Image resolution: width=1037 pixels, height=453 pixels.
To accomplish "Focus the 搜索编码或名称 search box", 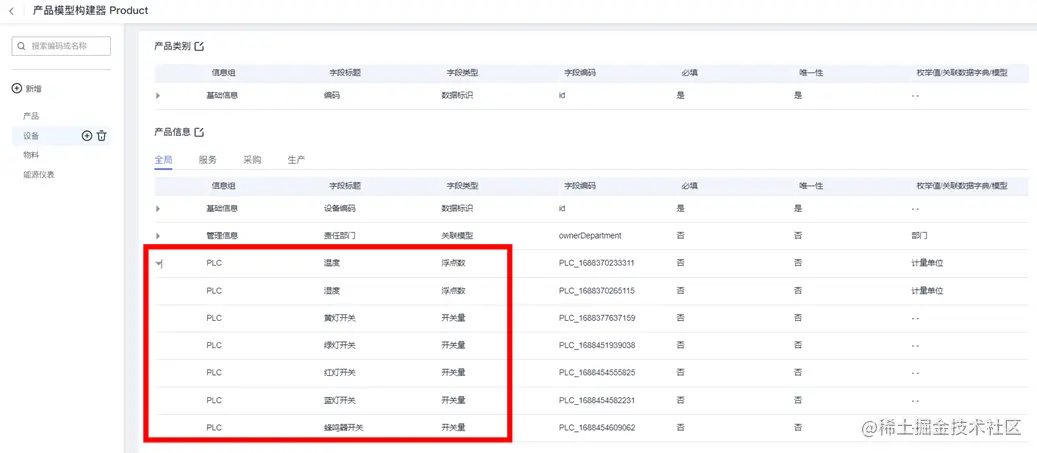I will (61, 46).
